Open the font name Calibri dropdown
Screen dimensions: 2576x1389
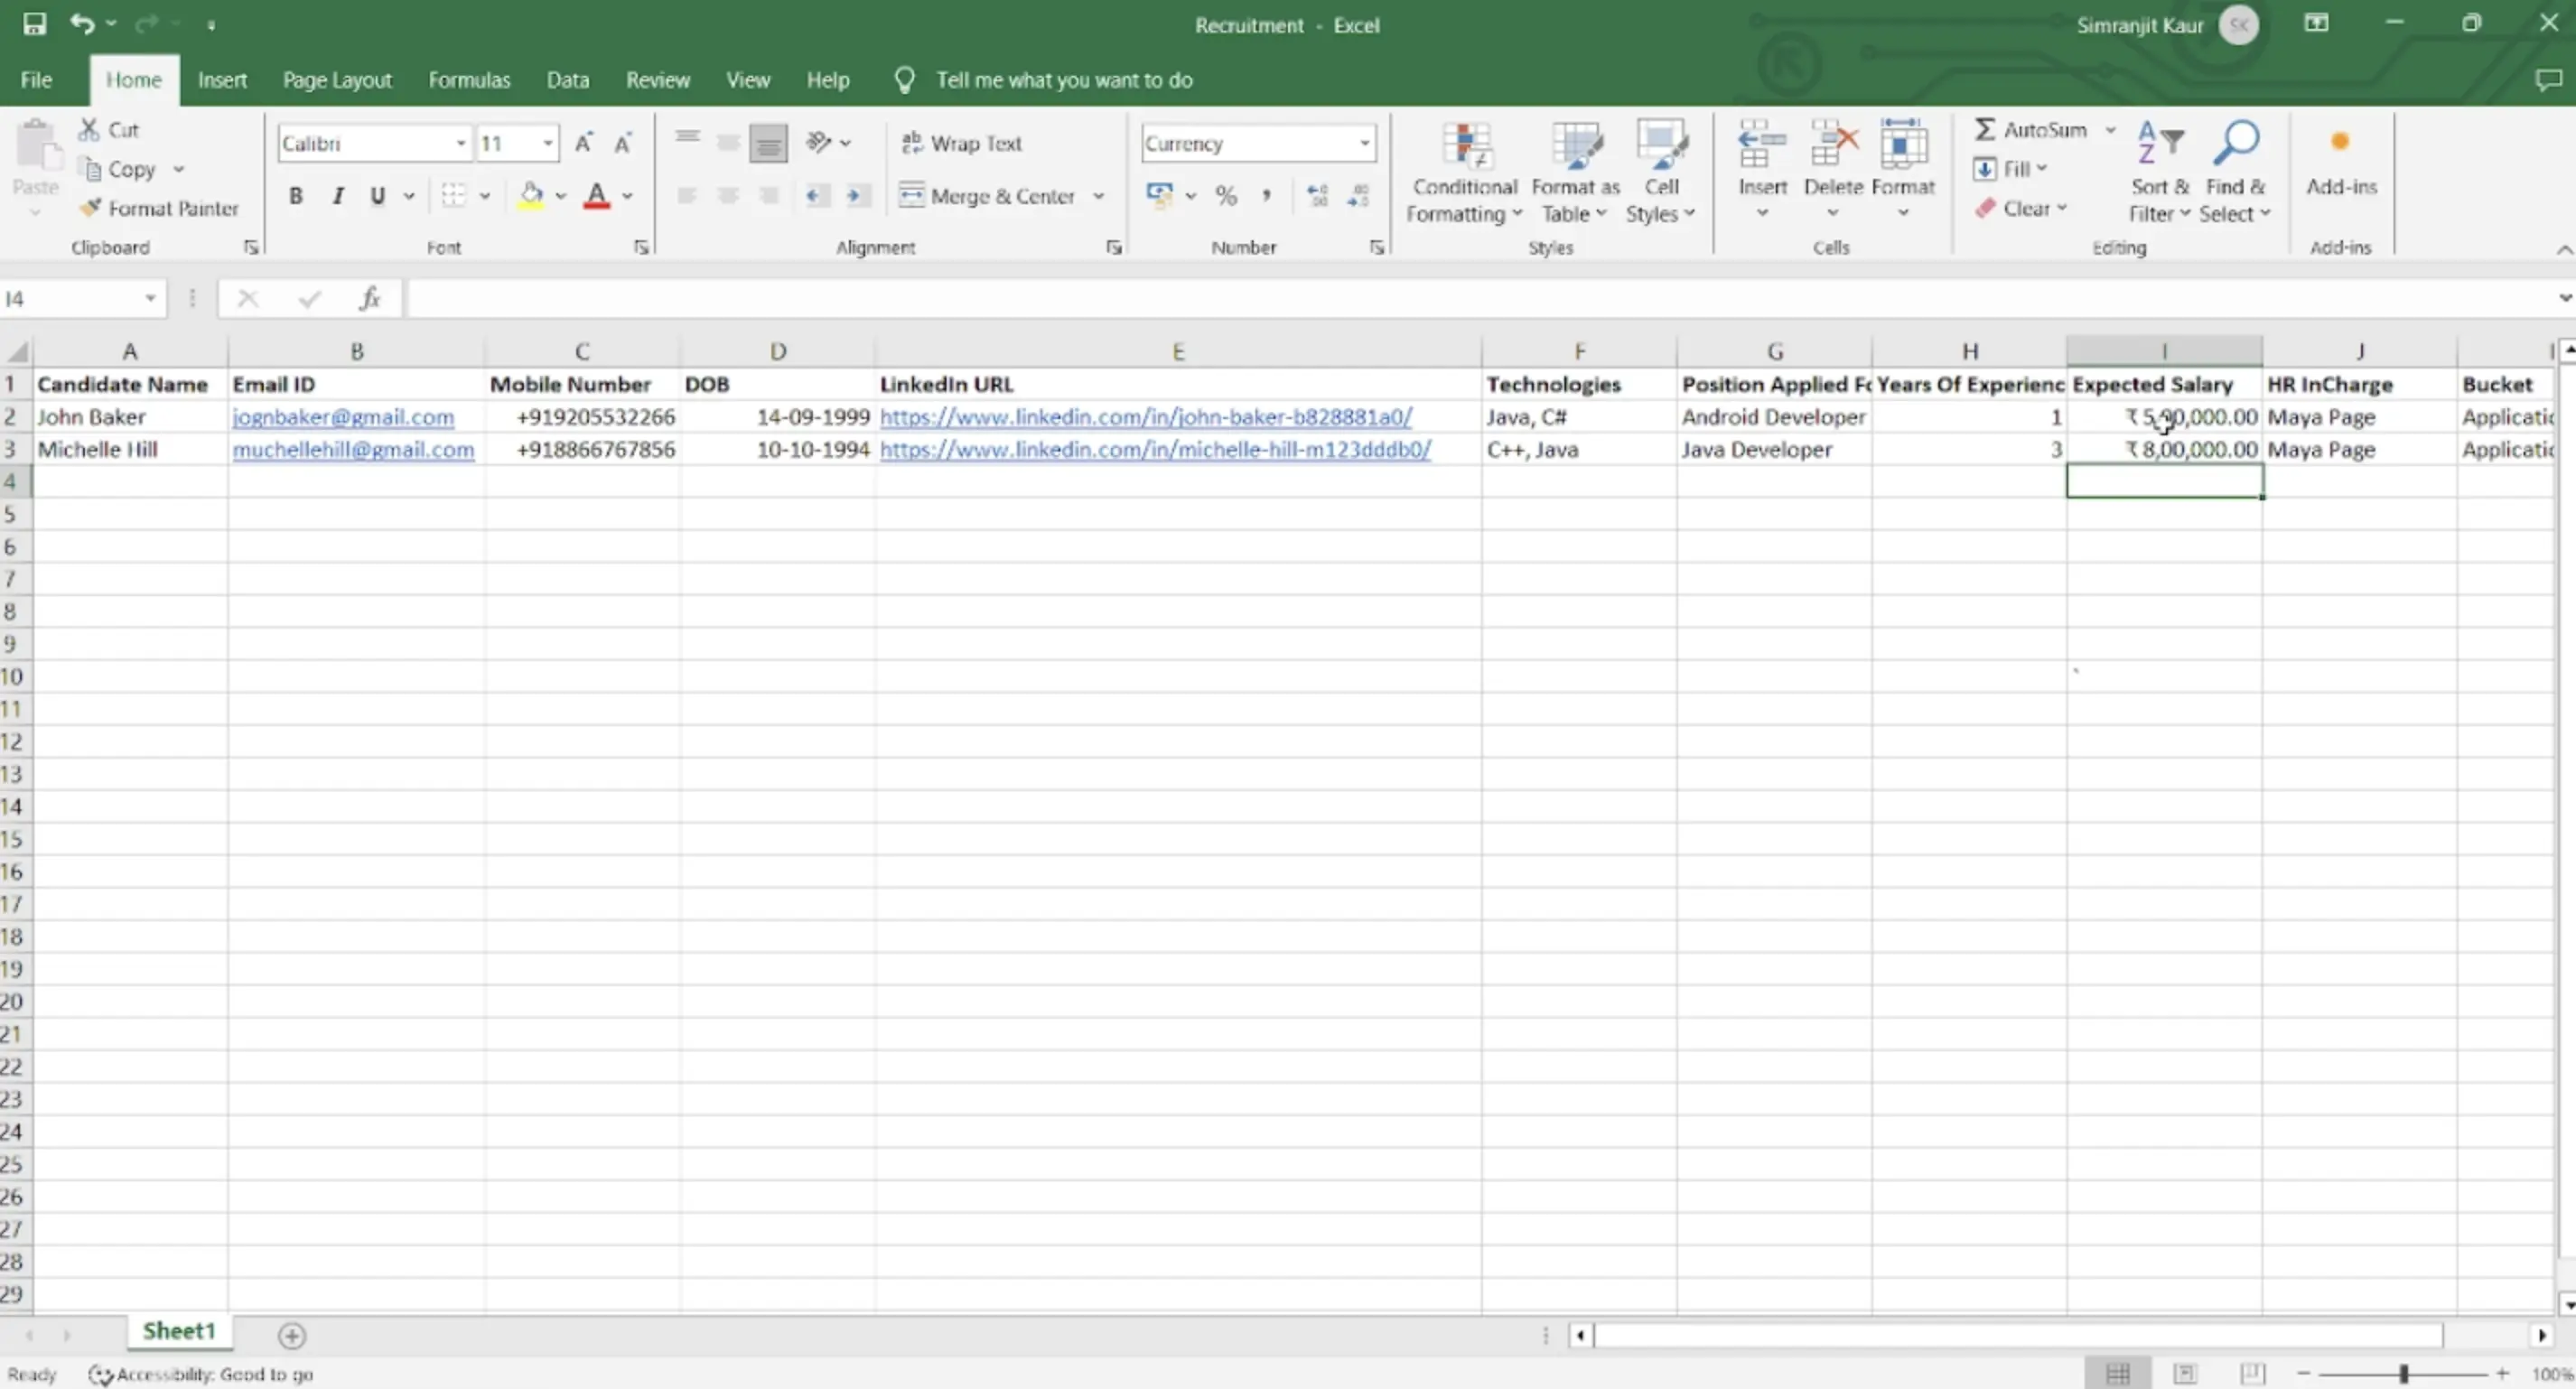pos(460,143)
